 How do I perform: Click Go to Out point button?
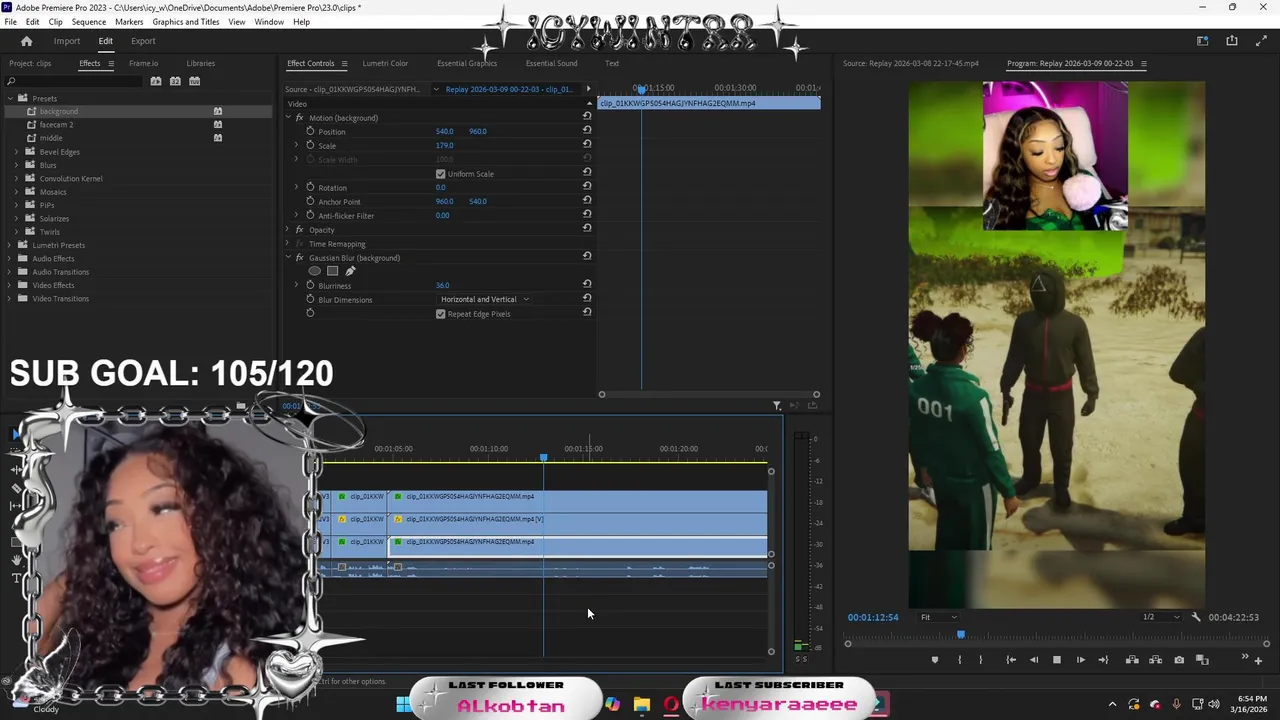coord(1103,660)
